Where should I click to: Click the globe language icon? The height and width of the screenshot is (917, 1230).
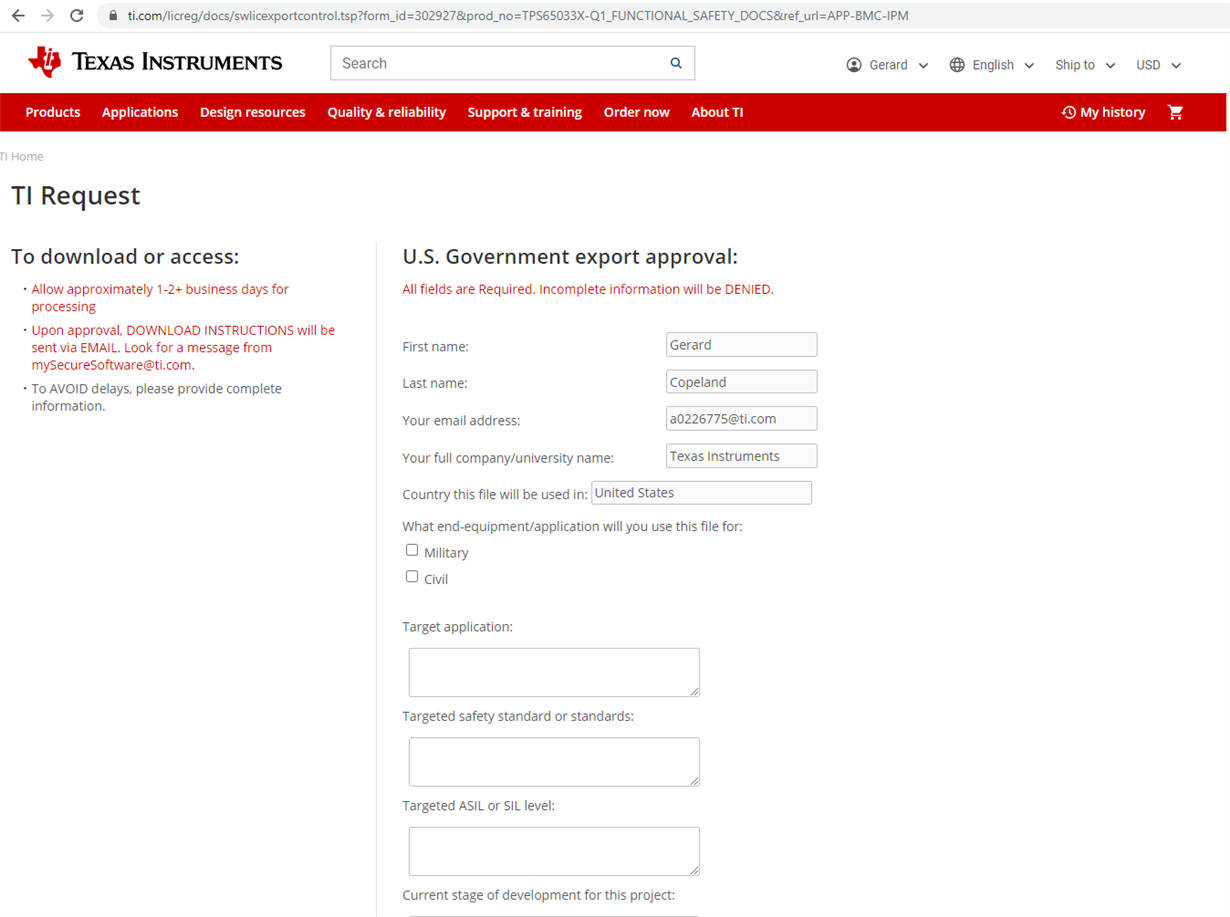(x=957, y=65)
